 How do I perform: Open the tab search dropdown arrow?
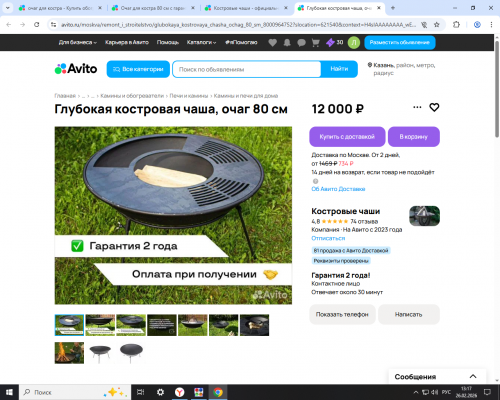point(7,8)
